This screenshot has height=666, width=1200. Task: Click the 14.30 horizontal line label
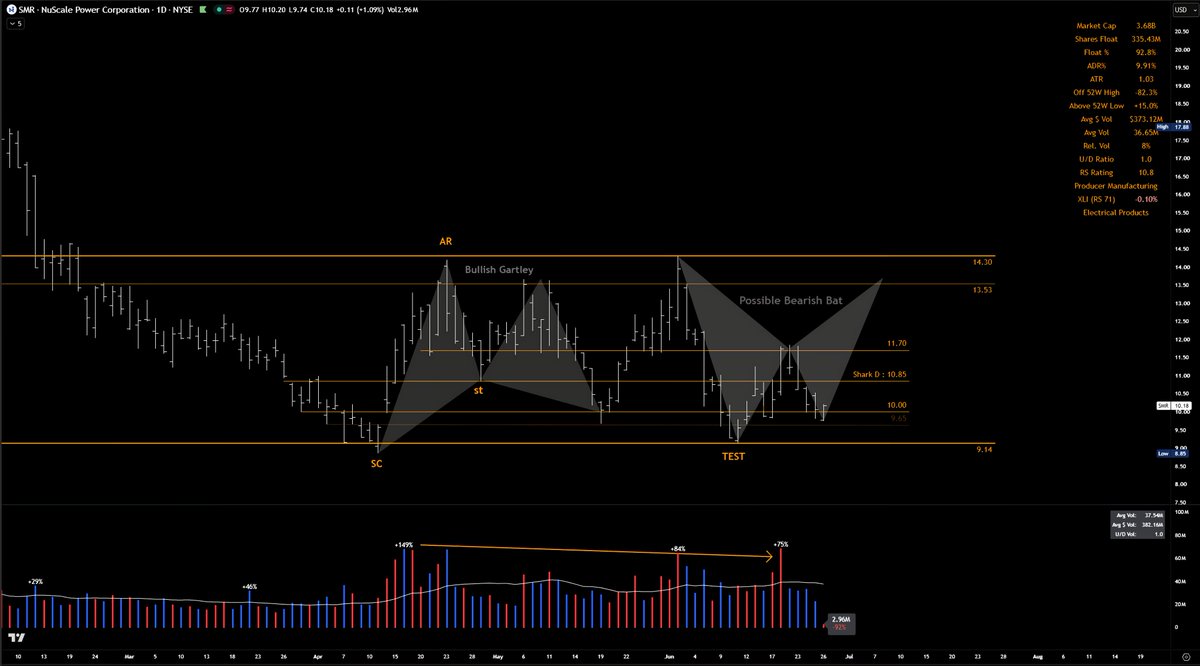(982, 262)
